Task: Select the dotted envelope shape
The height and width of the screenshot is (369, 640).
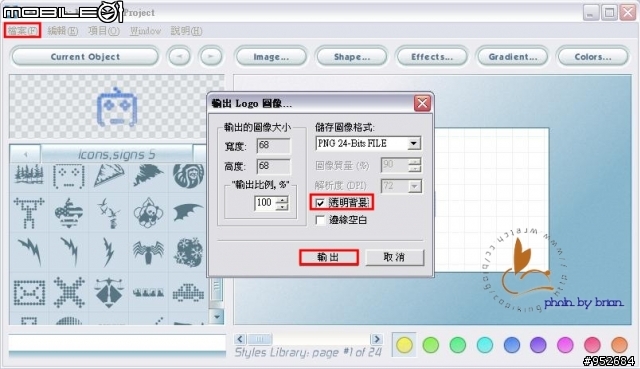Action: coord(29,292)
